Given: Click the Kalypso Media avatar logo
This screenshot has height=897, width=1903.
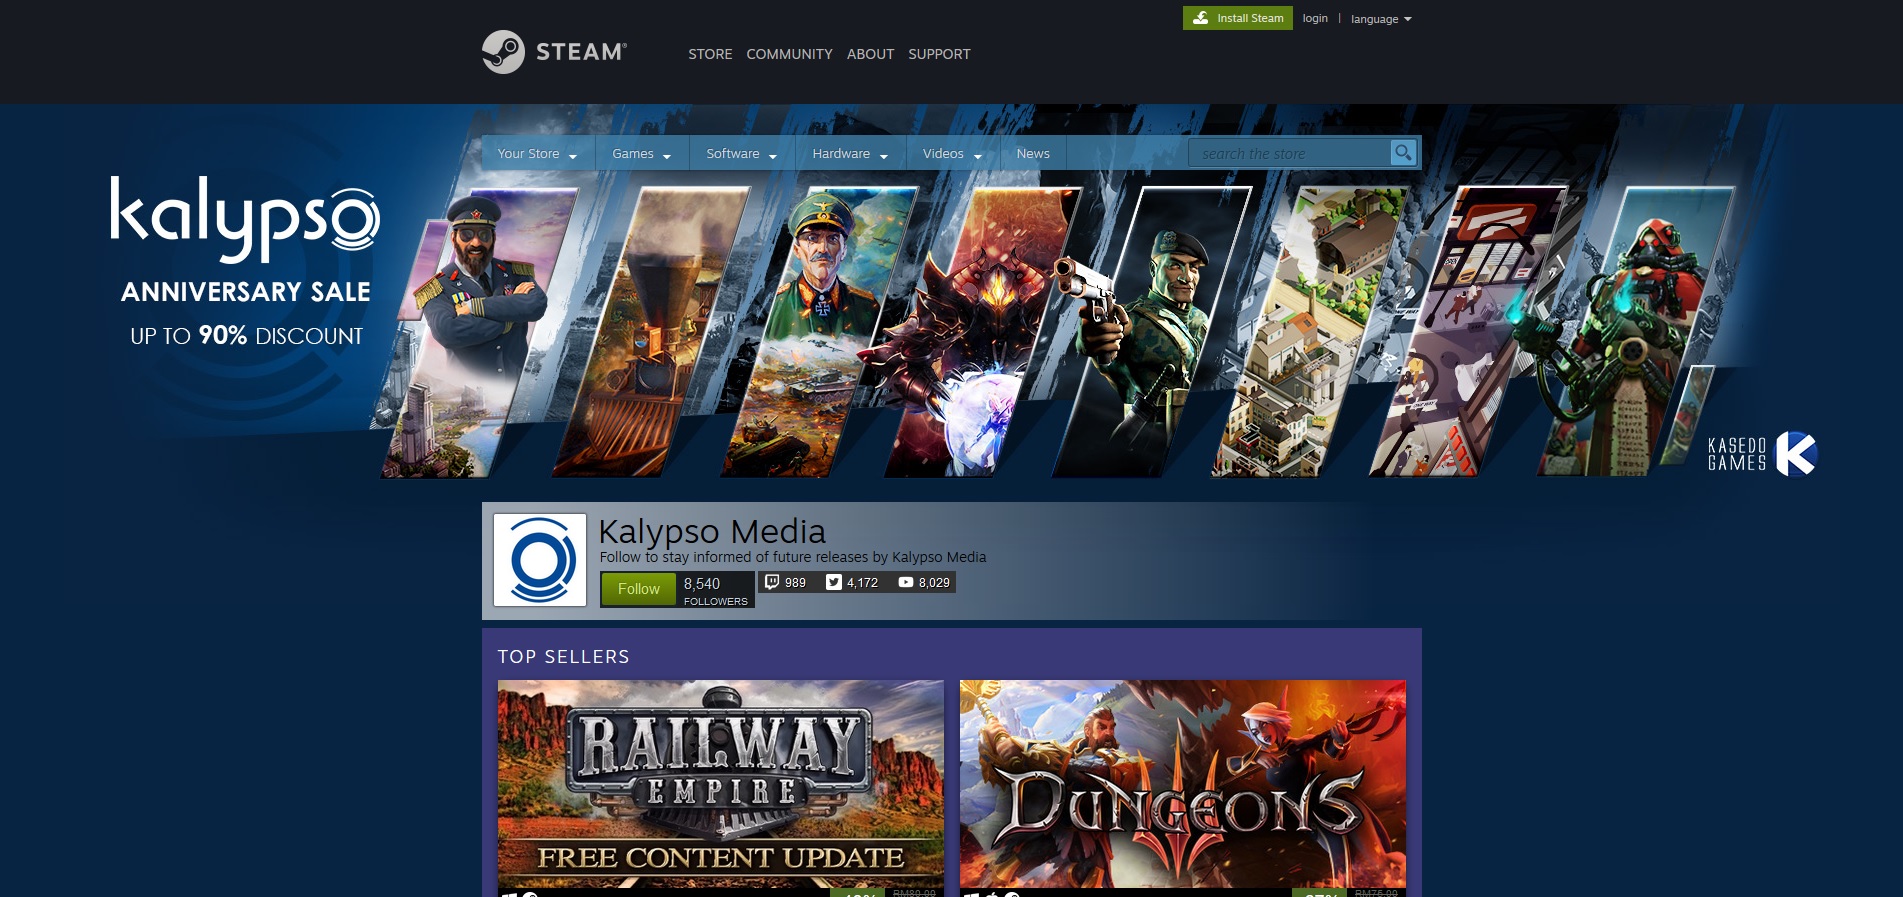Looking at the screenshot, I should click(540, 560).
